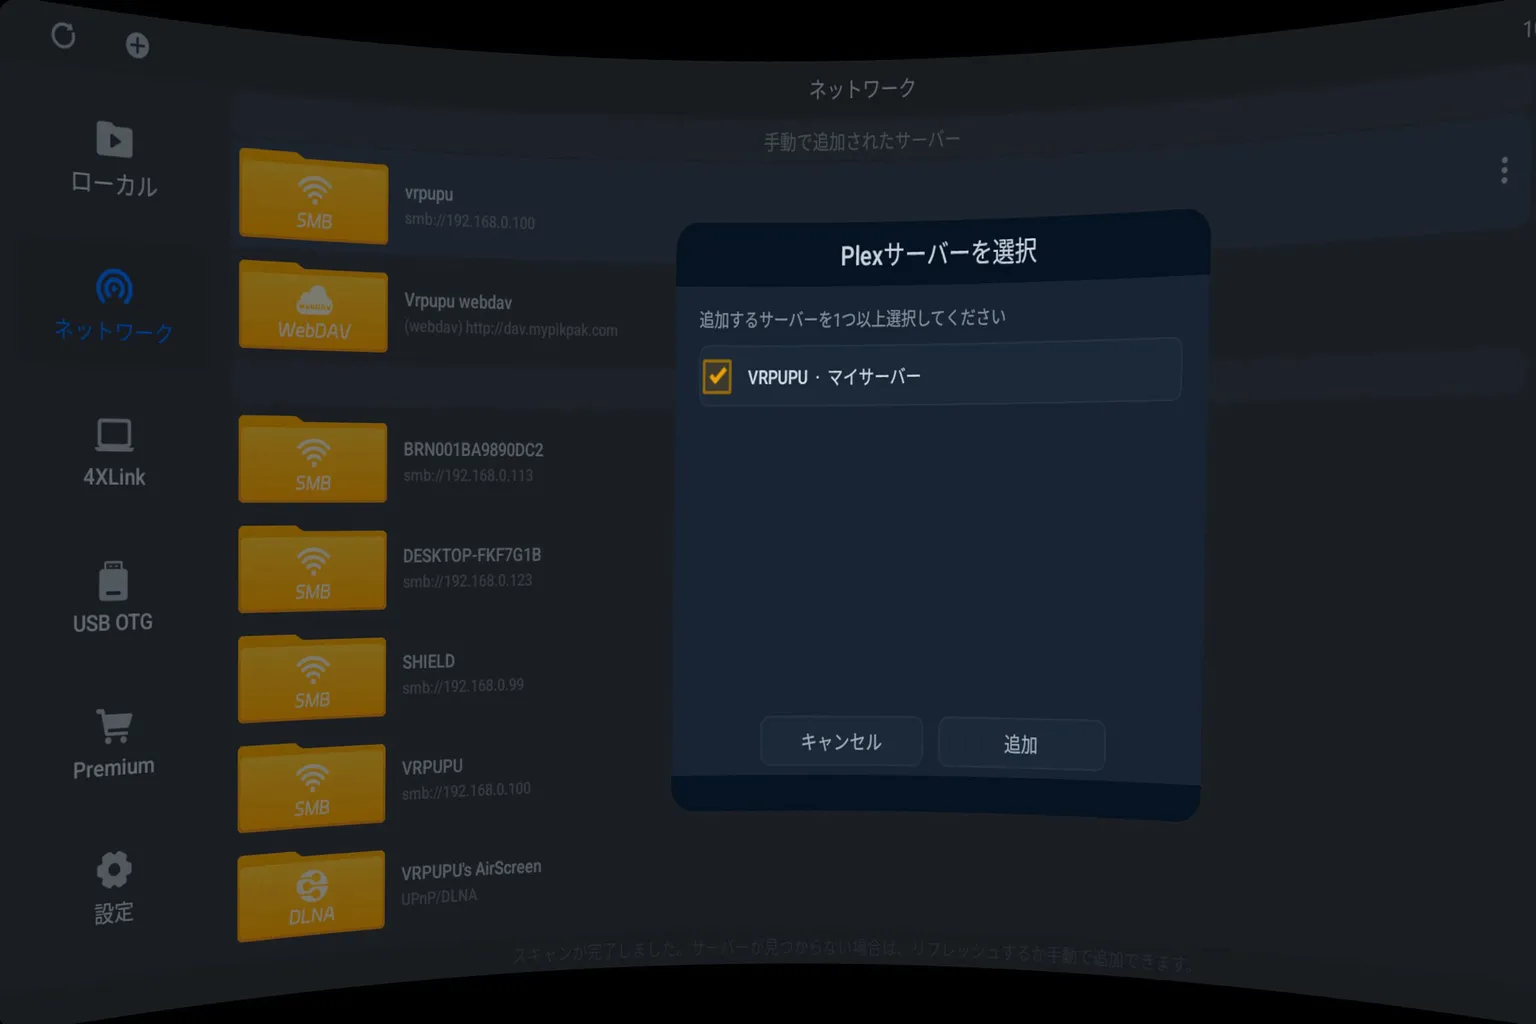Click the キャンセル cancel button
The width and height of the screenshot is (1536, 1024).
[x=841, y=742]
